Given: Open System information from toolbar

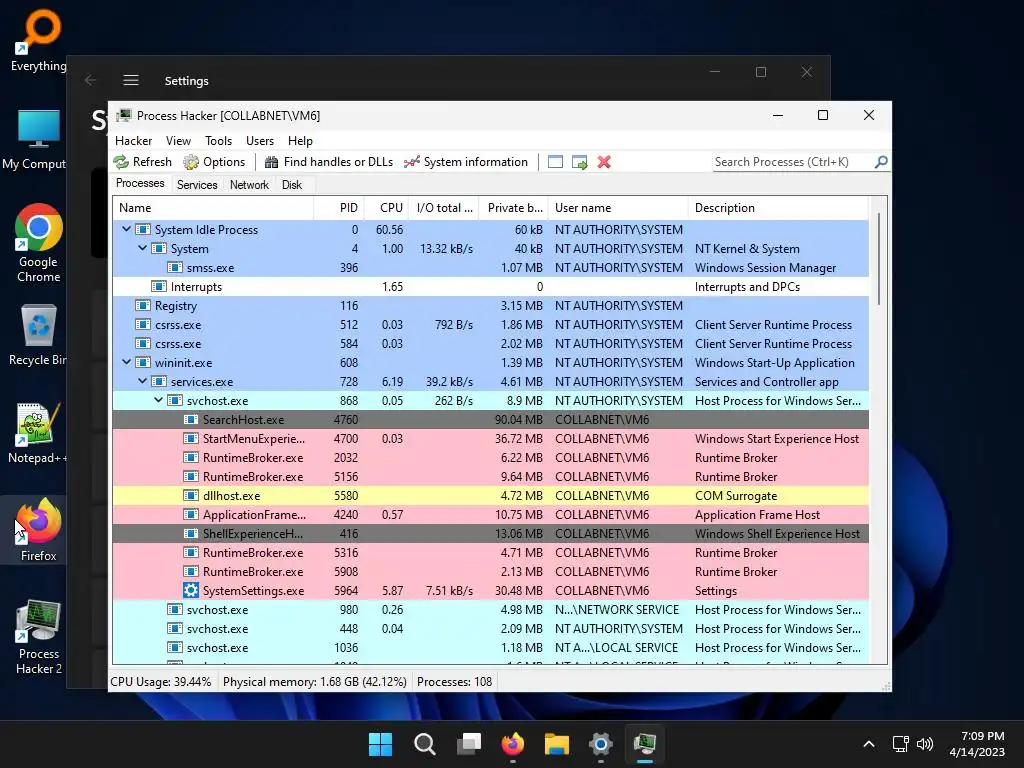Looking at the screenshot, I should point(466,162).
